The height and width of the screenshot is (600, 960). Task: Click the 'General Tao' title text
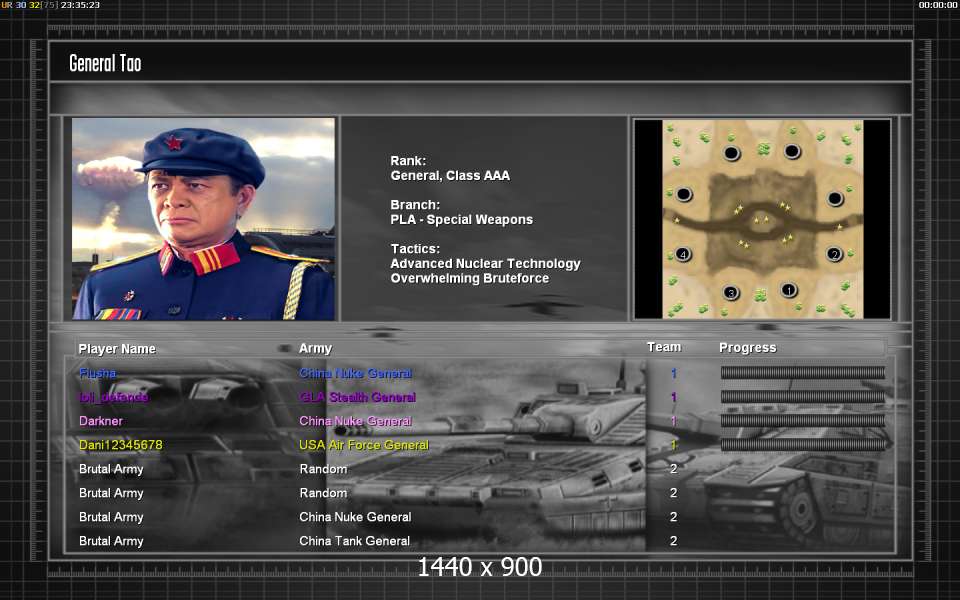pos(105,63)
